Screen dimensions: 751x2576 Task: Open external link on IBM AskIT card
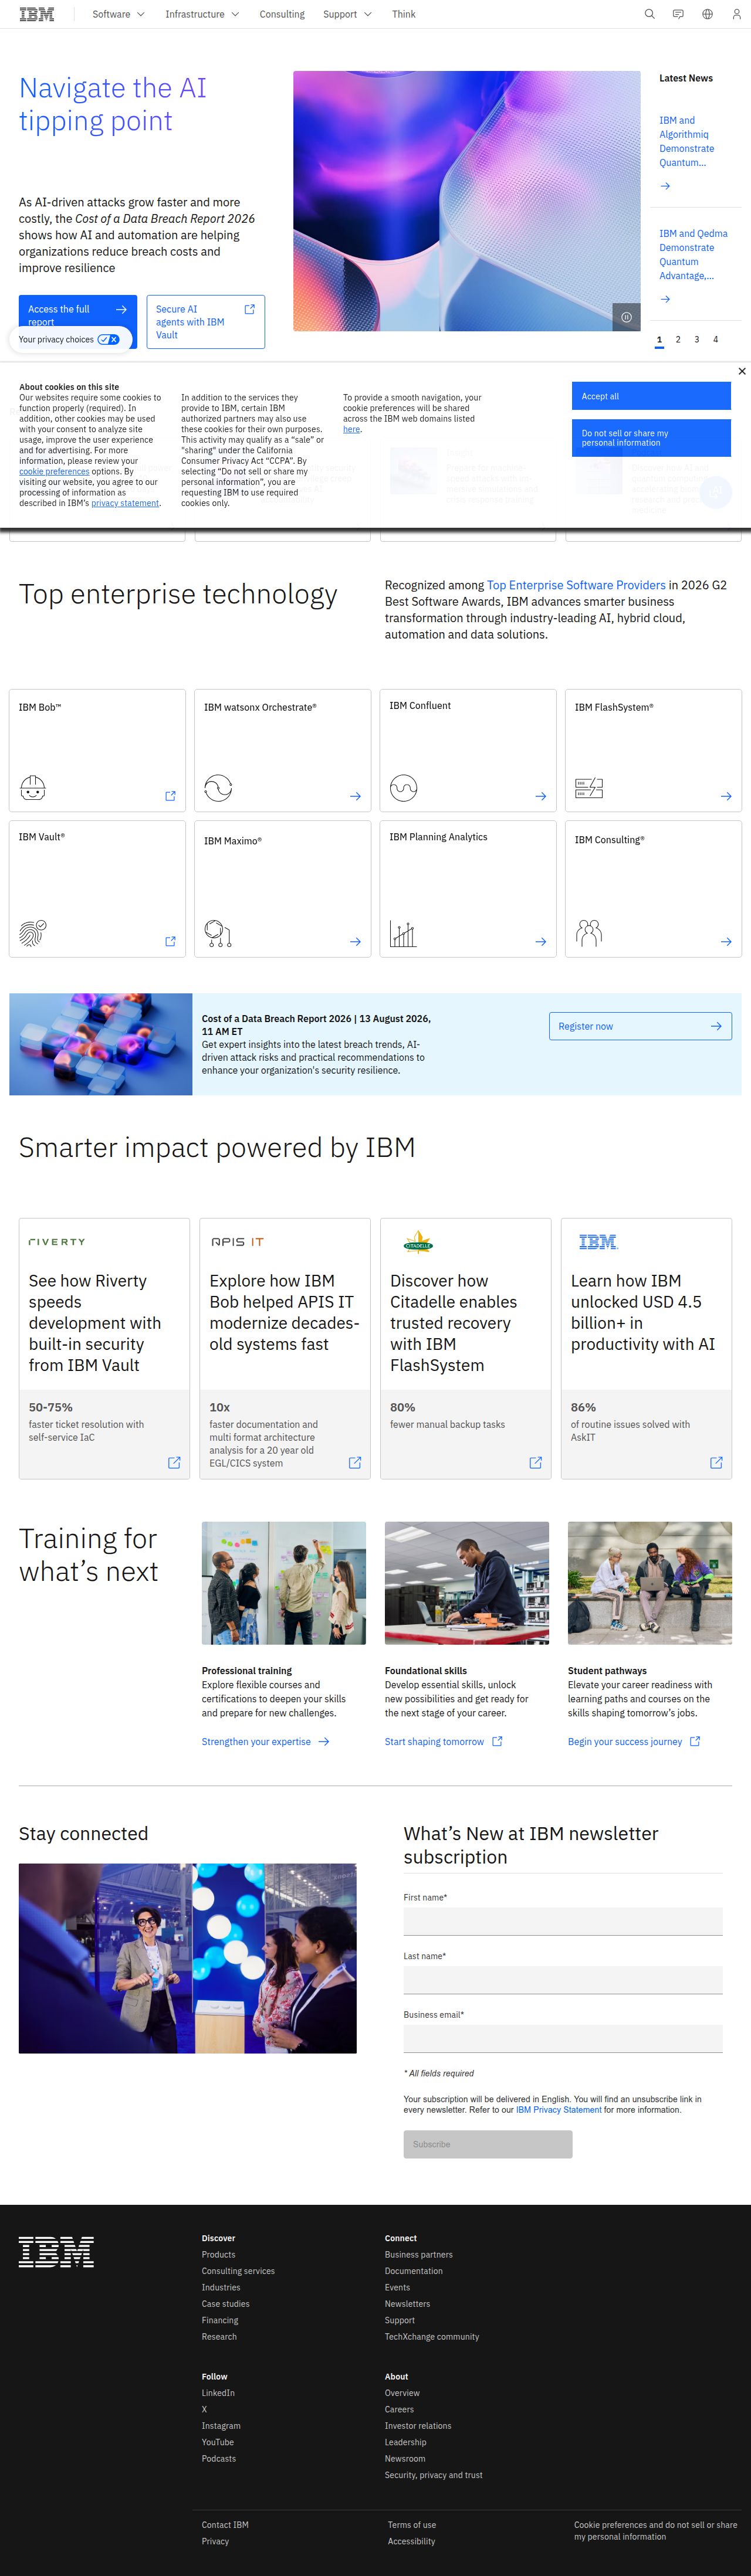coord(716,1462)
